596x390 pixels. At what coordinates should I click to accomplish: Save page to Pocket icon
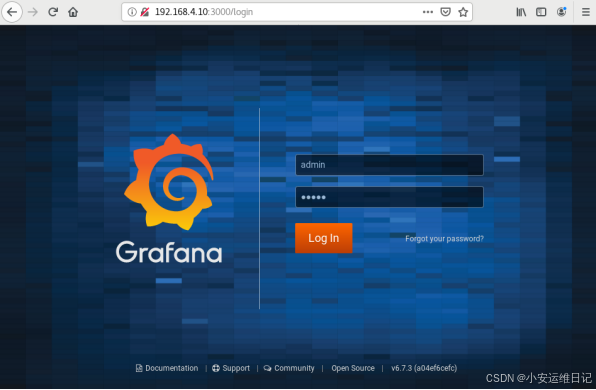pos(445,12)
